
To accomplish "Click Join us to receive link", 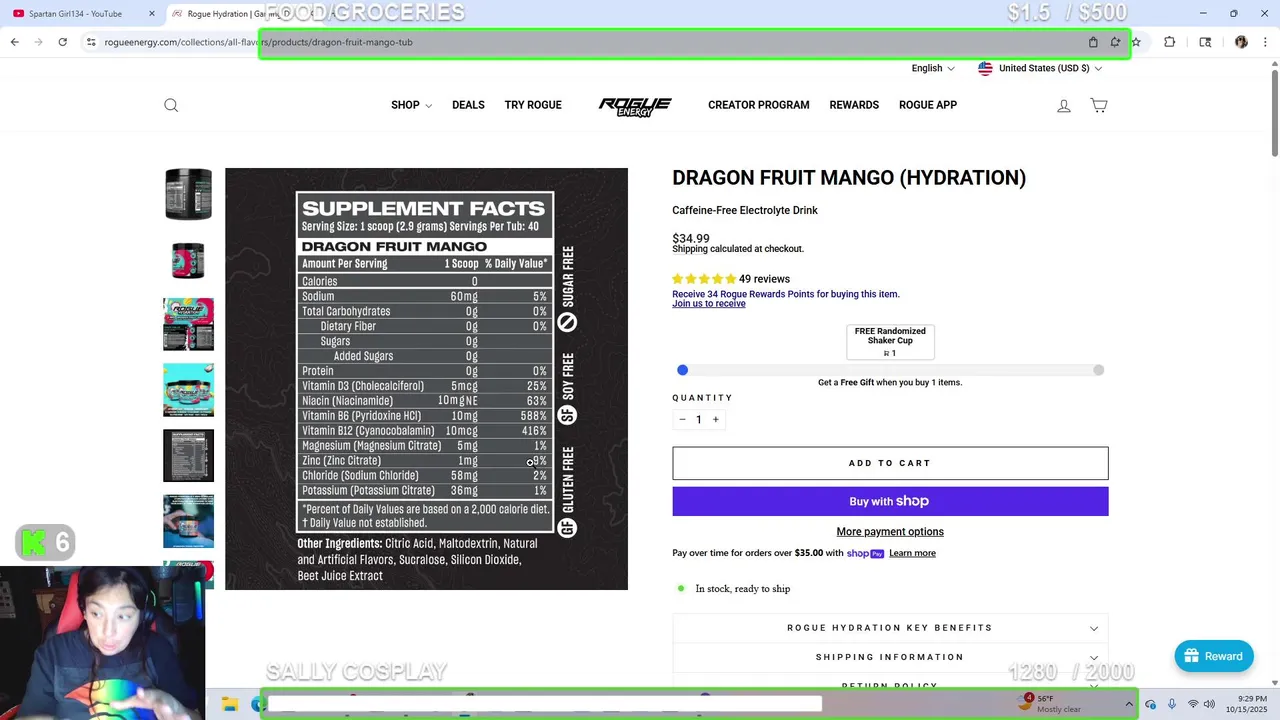I will coord(709,304).
